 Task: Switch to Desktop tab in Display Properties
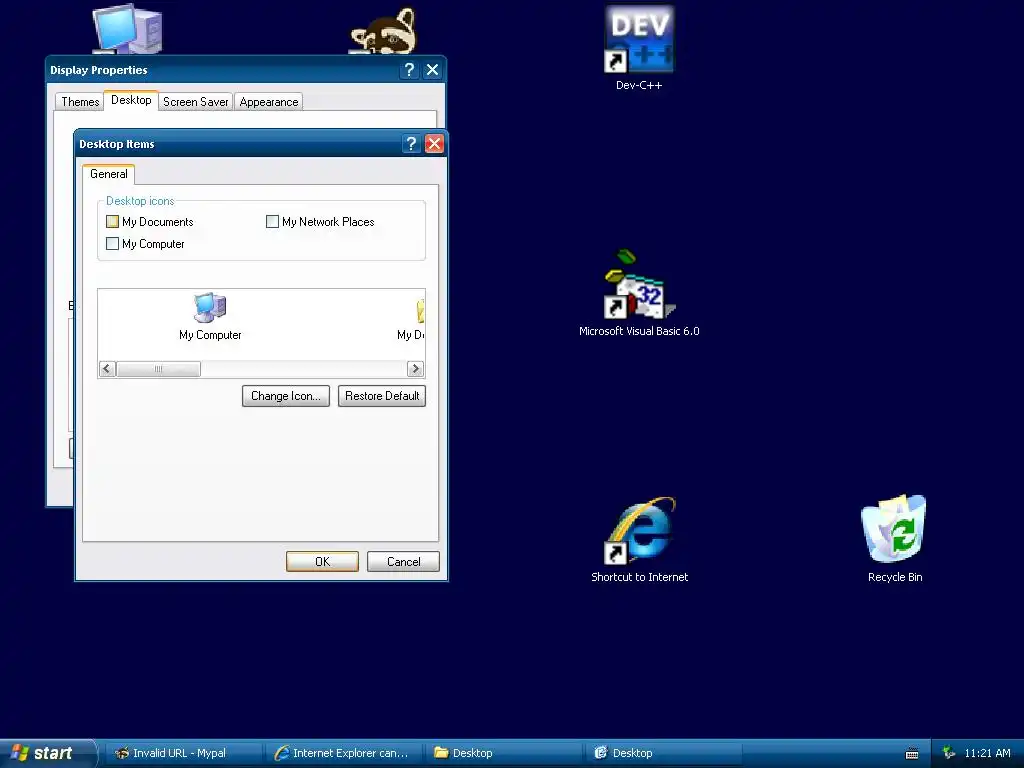(131, 101)
